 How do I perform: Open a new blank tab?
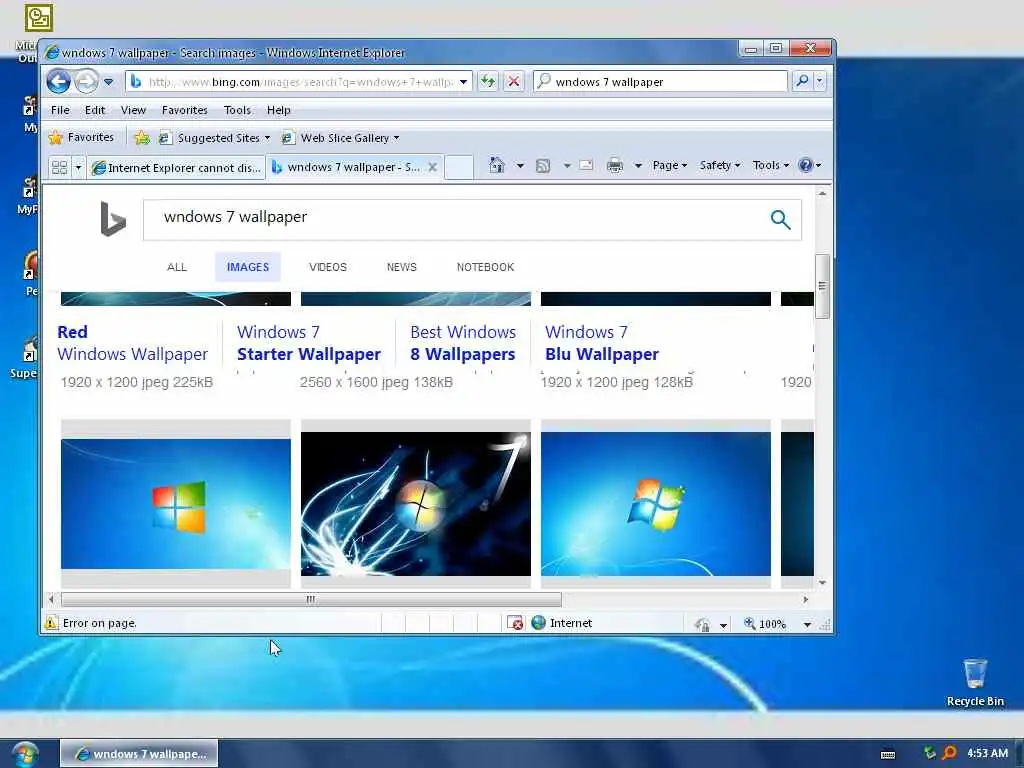(x=458, y=167)
